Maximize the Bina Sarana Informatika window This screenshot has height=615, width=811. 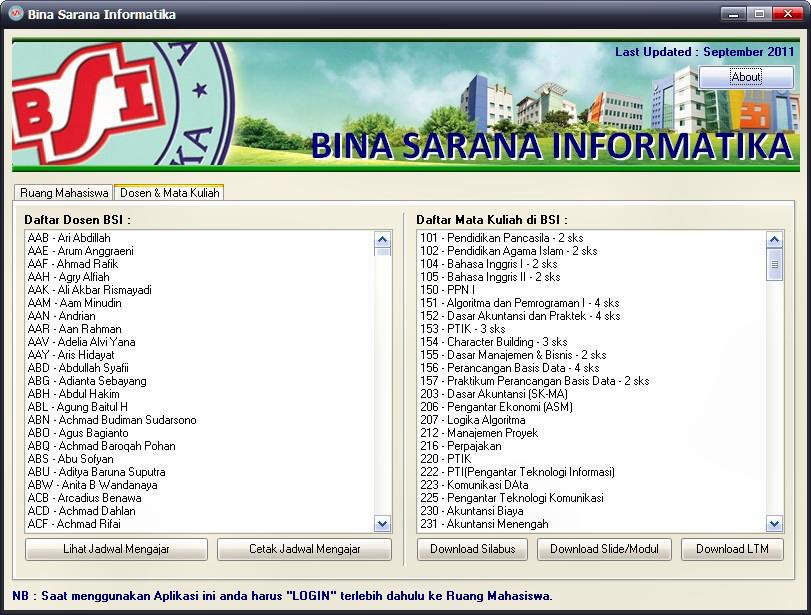click(759, 14)
